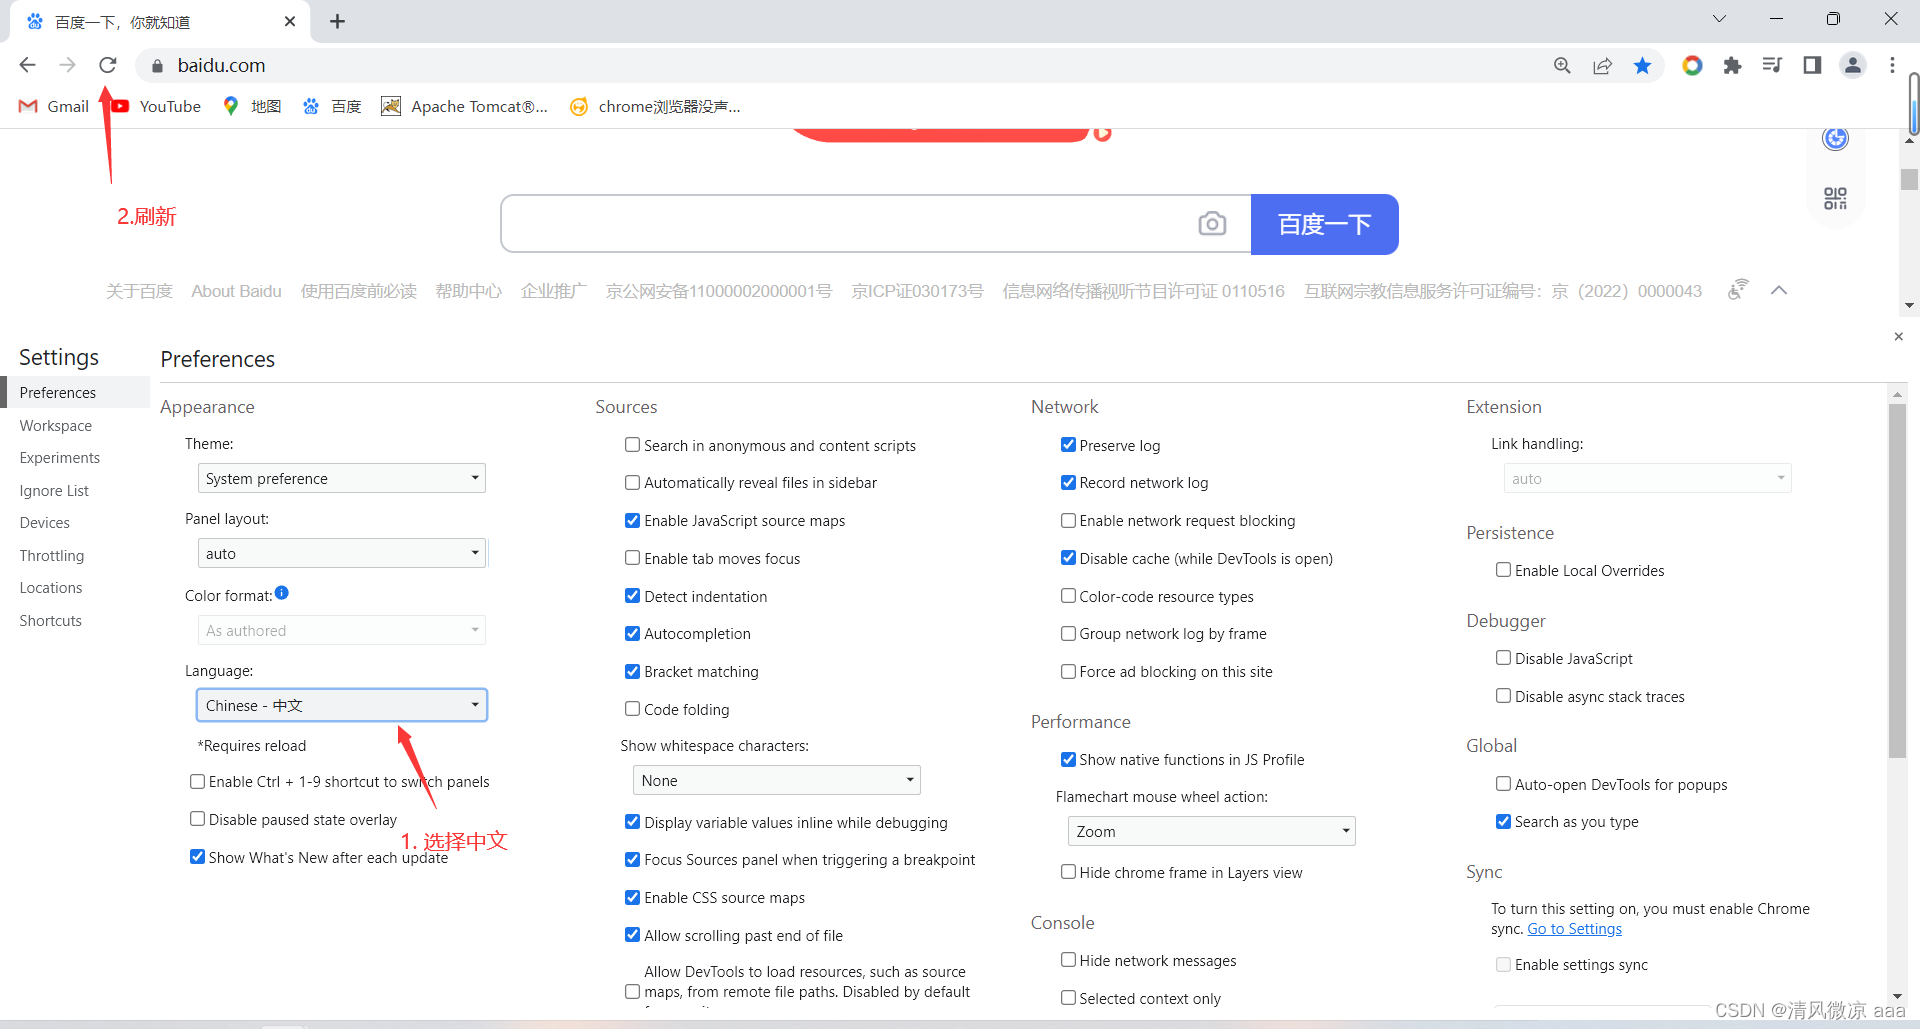Image resolution: width=1920 pixels, height=1029 pixels.
Task: Uncheck Disable cache while DevTools is open
Action: tap(1068, 558)
